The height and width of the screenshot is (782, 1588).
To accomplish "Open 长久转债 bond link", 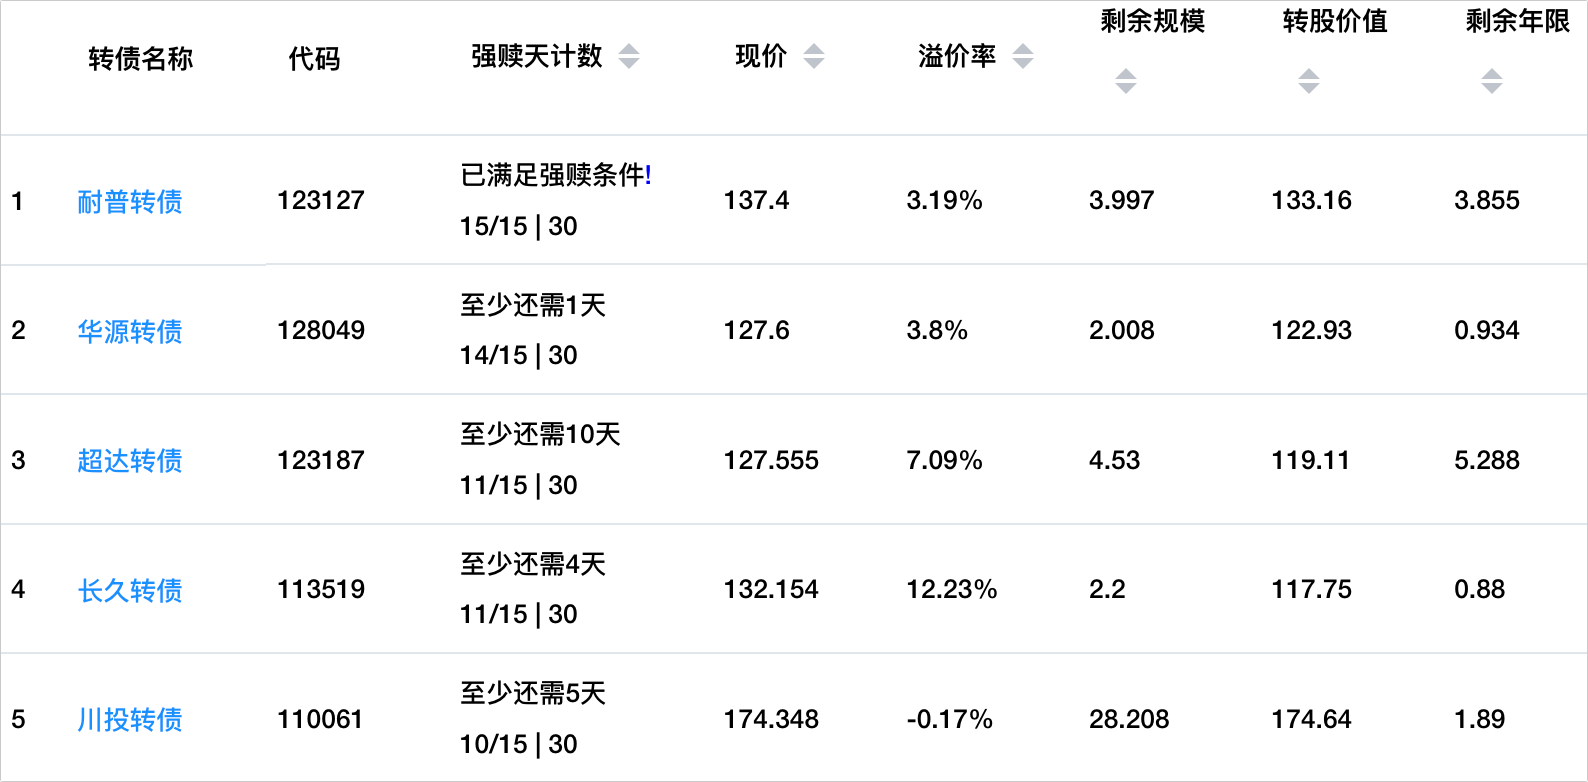I will click(130, 591).
